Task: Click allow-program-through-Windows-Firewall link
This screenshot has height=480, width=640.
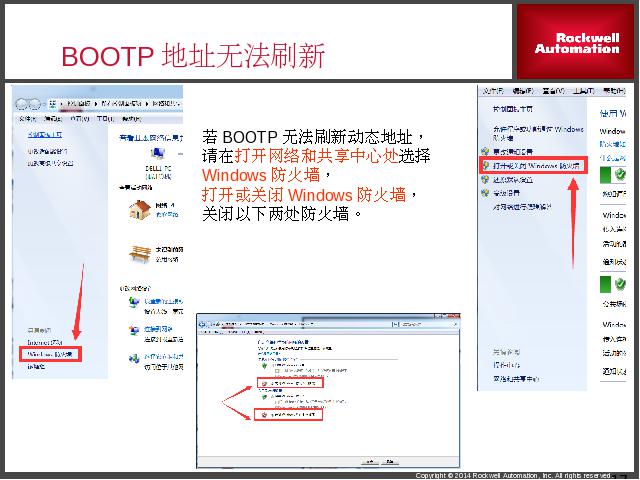Action: pyautogui.click(x=538, y=133)
